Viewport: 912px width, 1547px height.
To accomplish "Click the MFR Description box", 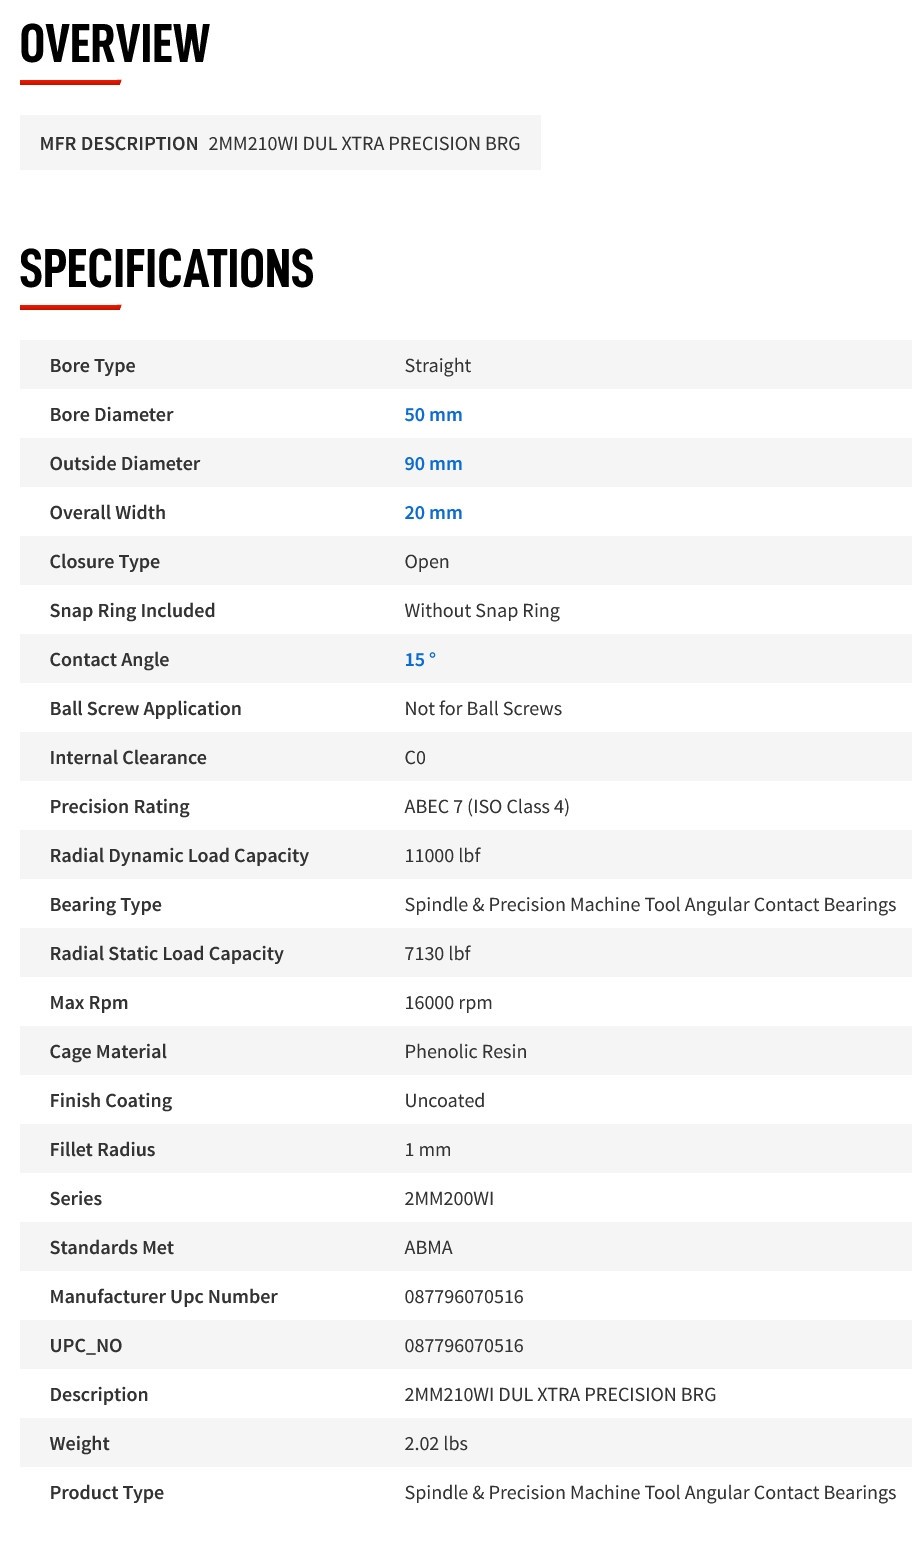I will 280,143.
